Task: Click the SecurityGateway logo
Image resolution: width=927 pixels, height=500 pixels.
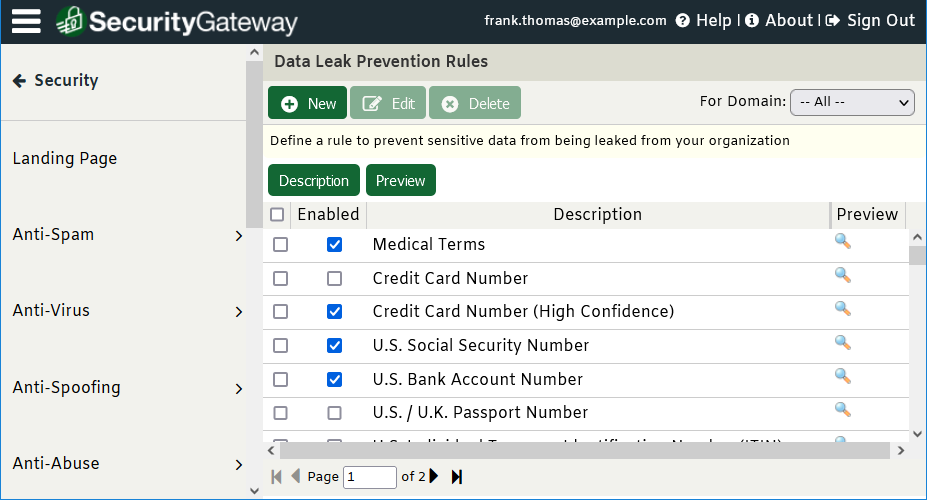Action: [177, 22]
